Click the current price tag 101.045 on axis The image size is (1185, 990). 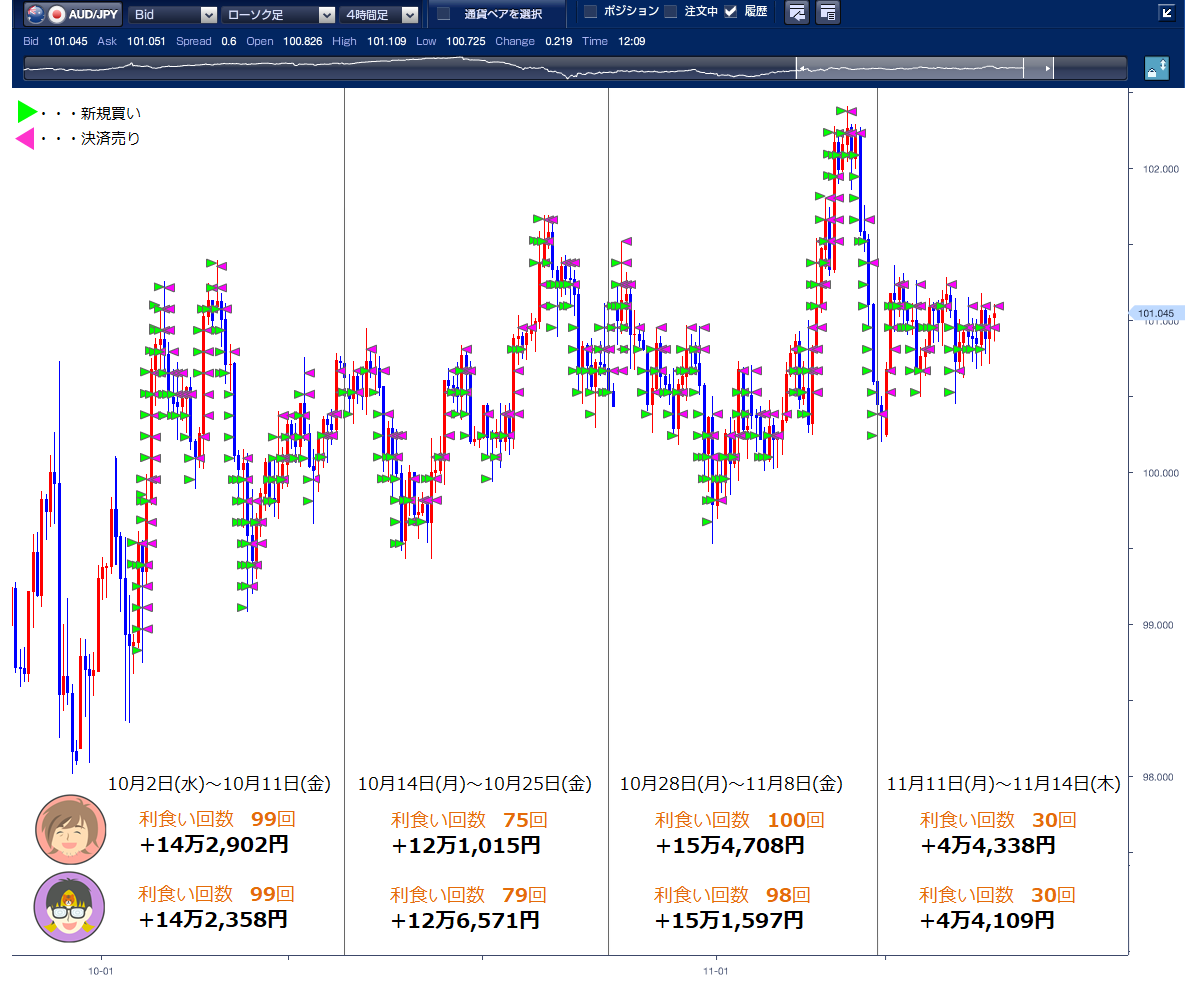click(x=1156, y=313)
